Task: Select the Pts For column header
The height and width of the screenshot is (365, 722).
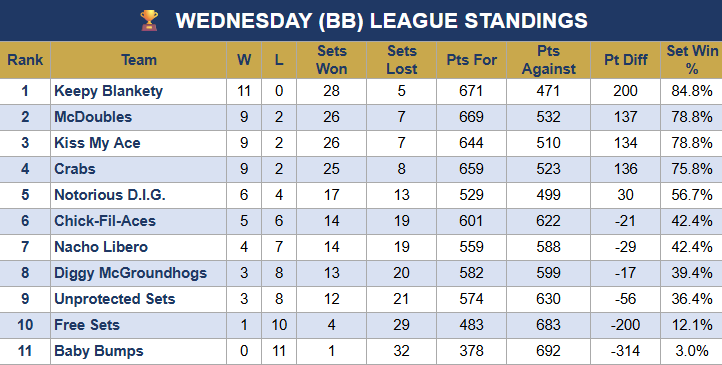Action: (x=472, y=60)
